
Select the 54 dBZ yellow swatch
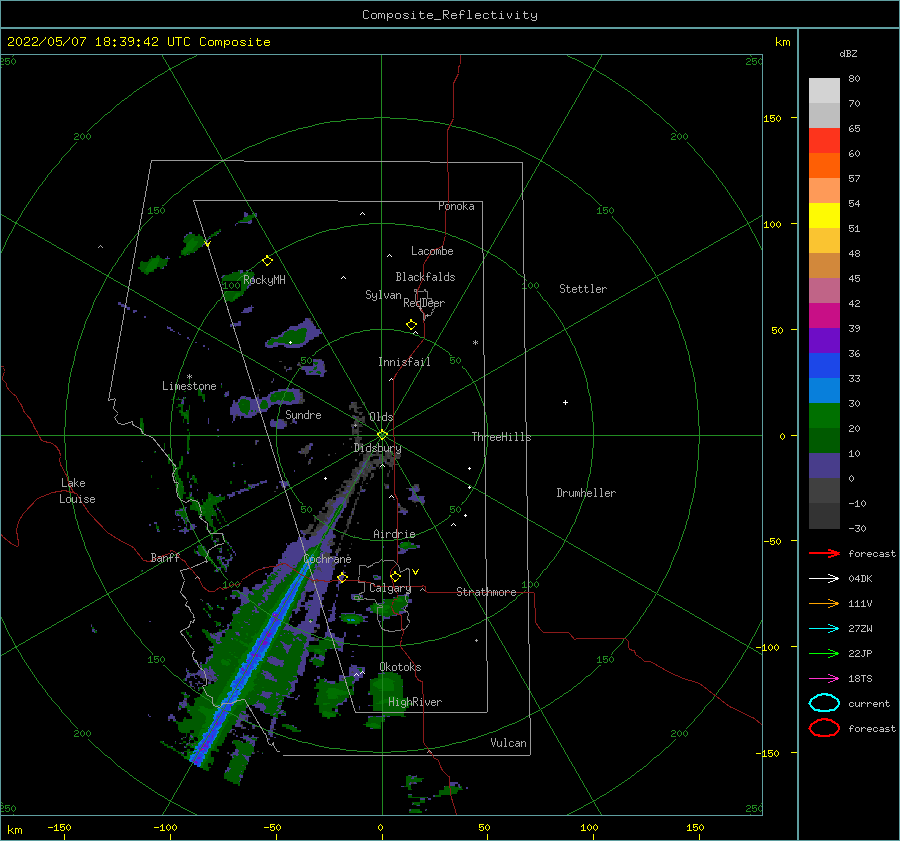(824, 215)
